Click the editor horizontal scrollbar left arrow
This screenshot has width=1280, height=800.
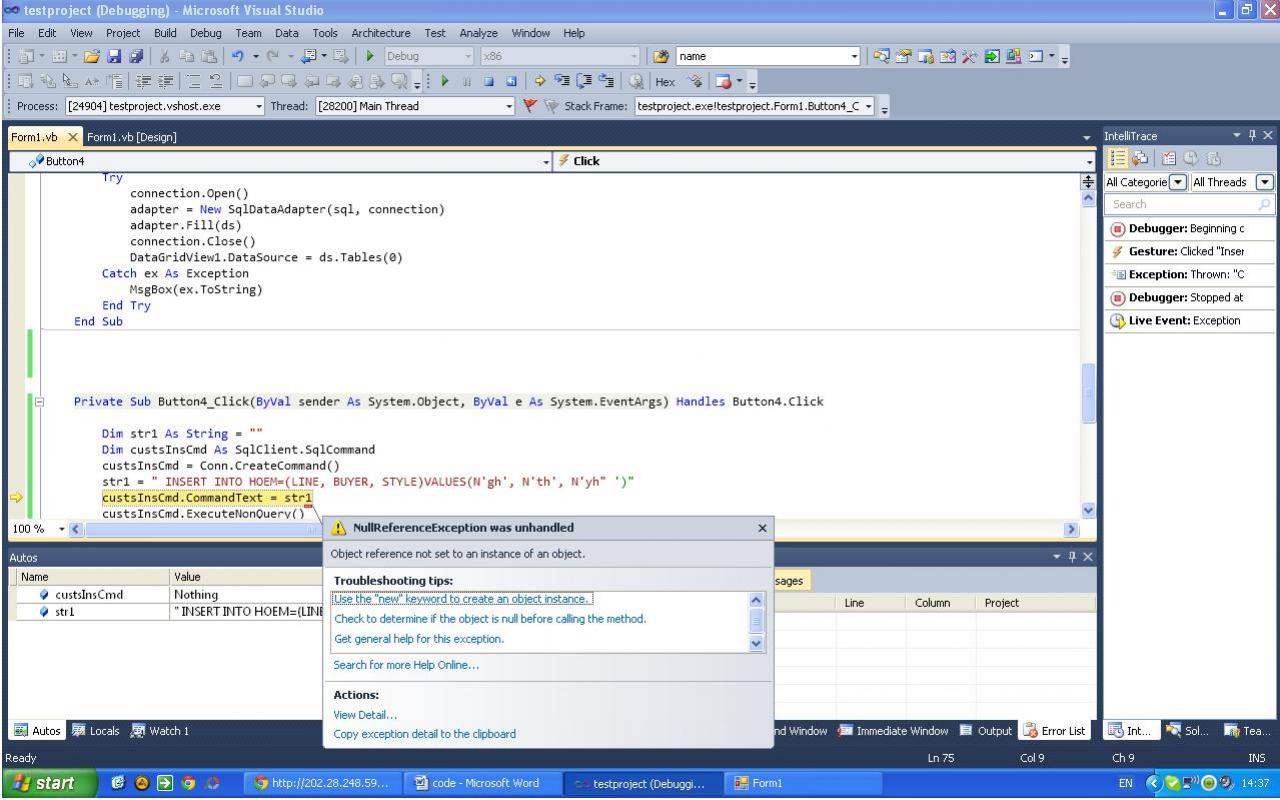tap(77, 528)
